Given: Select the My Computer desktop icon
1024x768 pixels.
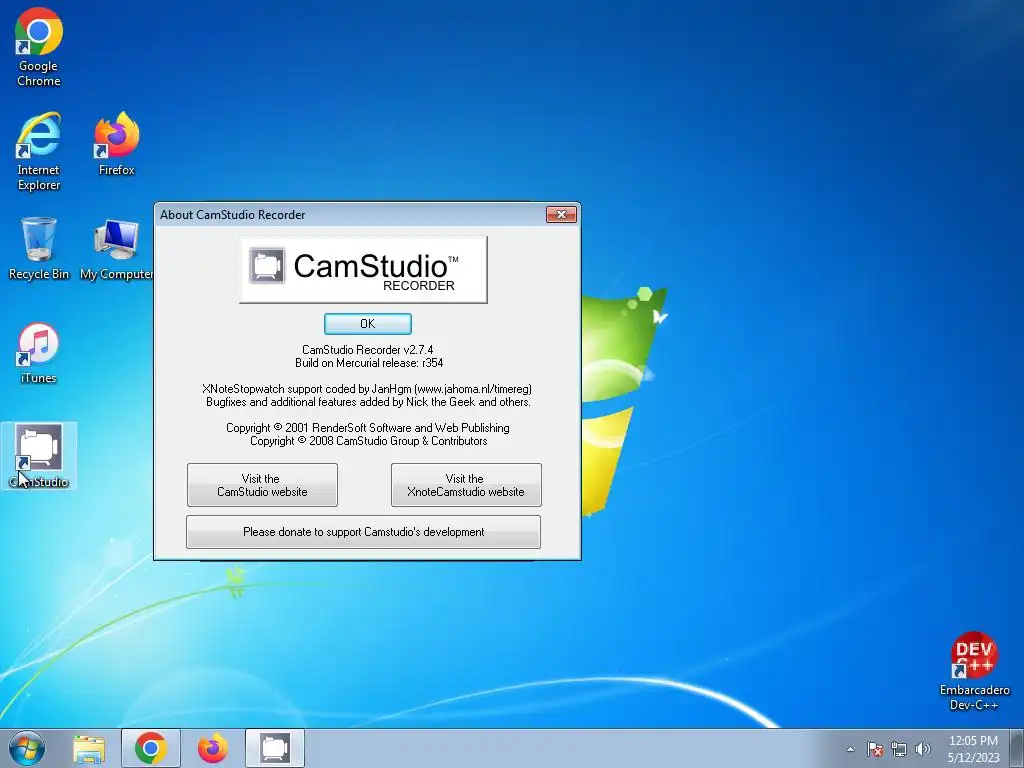Looking at the screenshot, I should pos(116,248).
